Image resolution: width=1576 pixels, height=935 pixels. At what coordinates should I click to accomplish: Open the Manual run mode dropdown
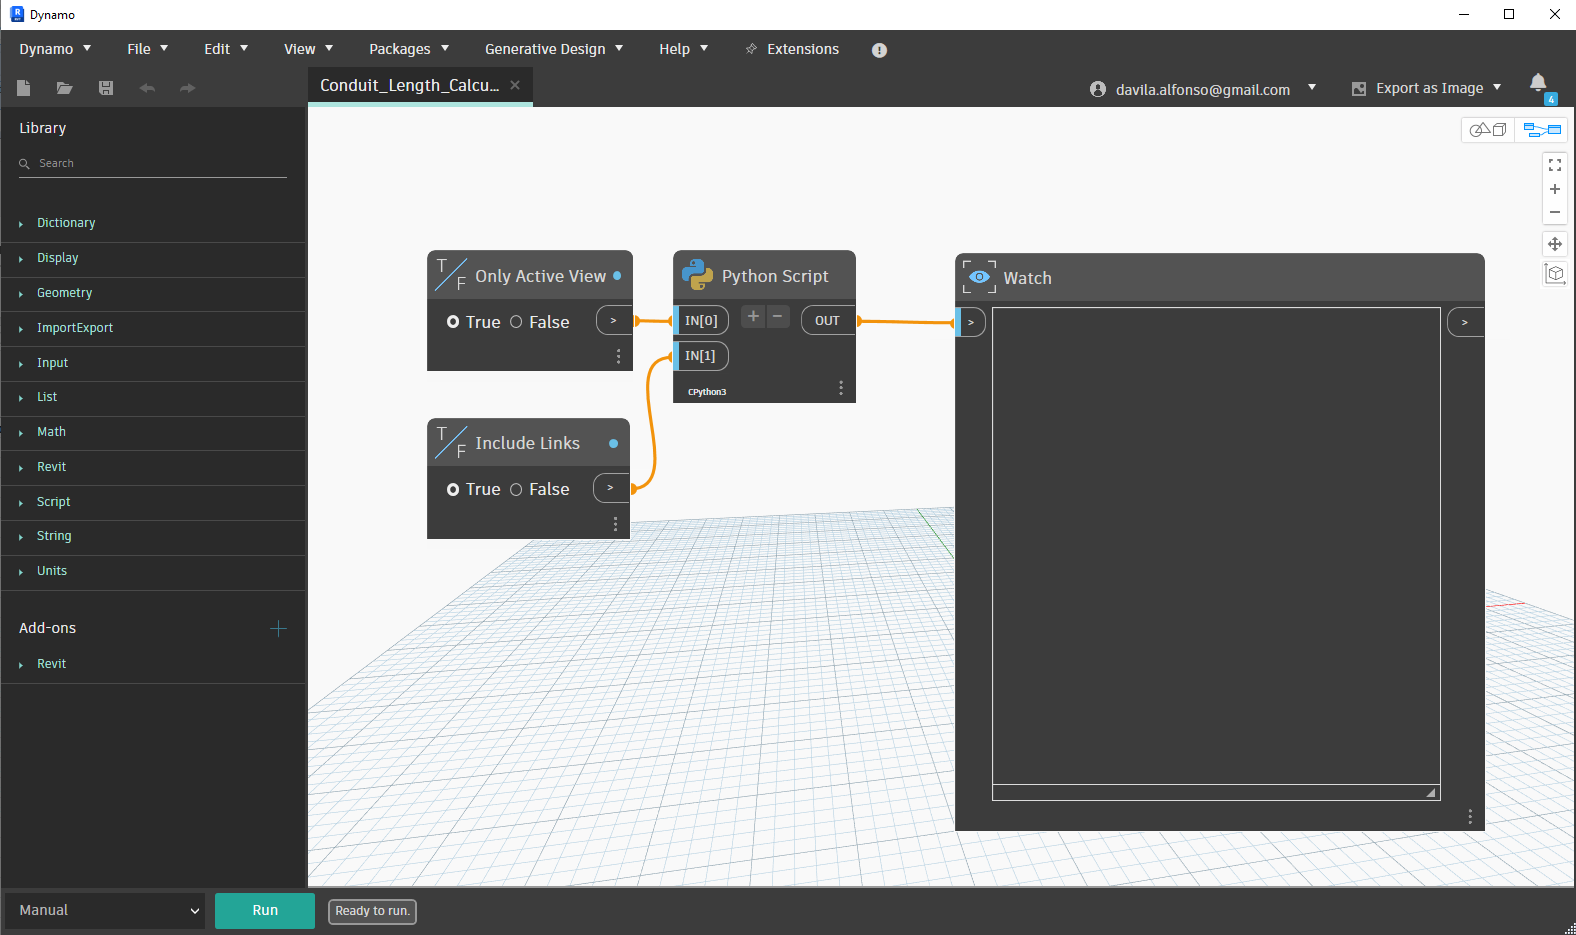tap(105, 910)
